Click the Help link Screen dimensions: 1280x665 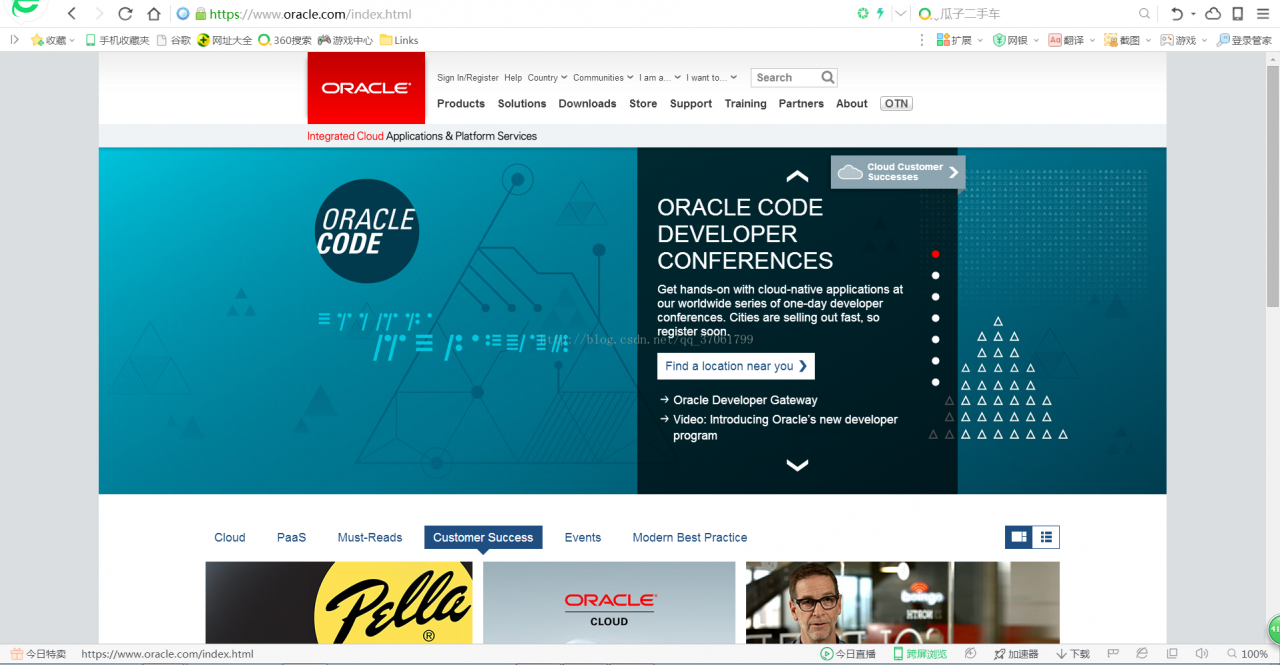coord(513,78)
